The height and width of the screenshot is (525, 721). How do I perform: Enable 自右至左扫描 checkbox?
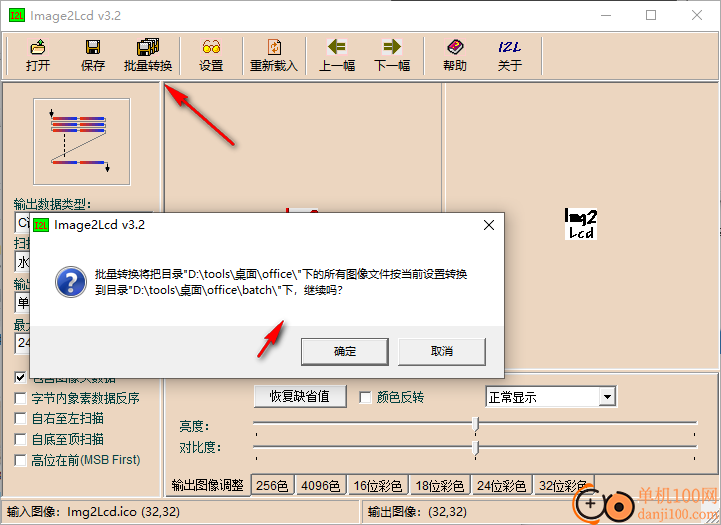pos(20,418)
